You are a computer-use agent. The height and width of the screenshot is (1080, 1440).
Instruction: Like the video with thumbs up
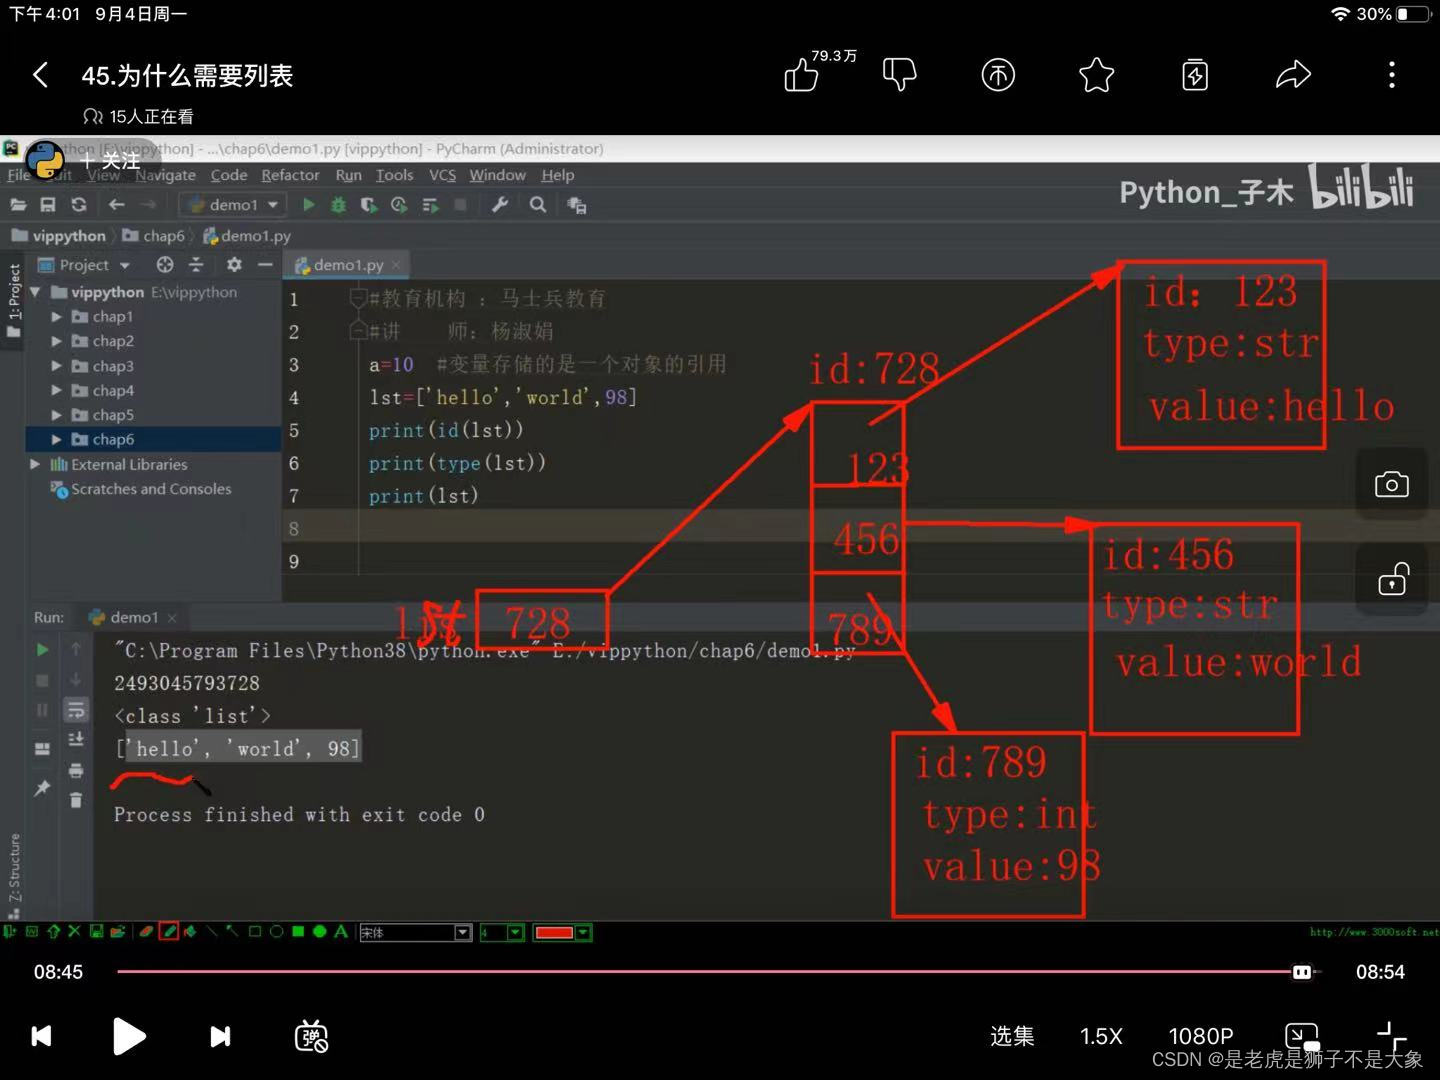[x=801, y=76]
